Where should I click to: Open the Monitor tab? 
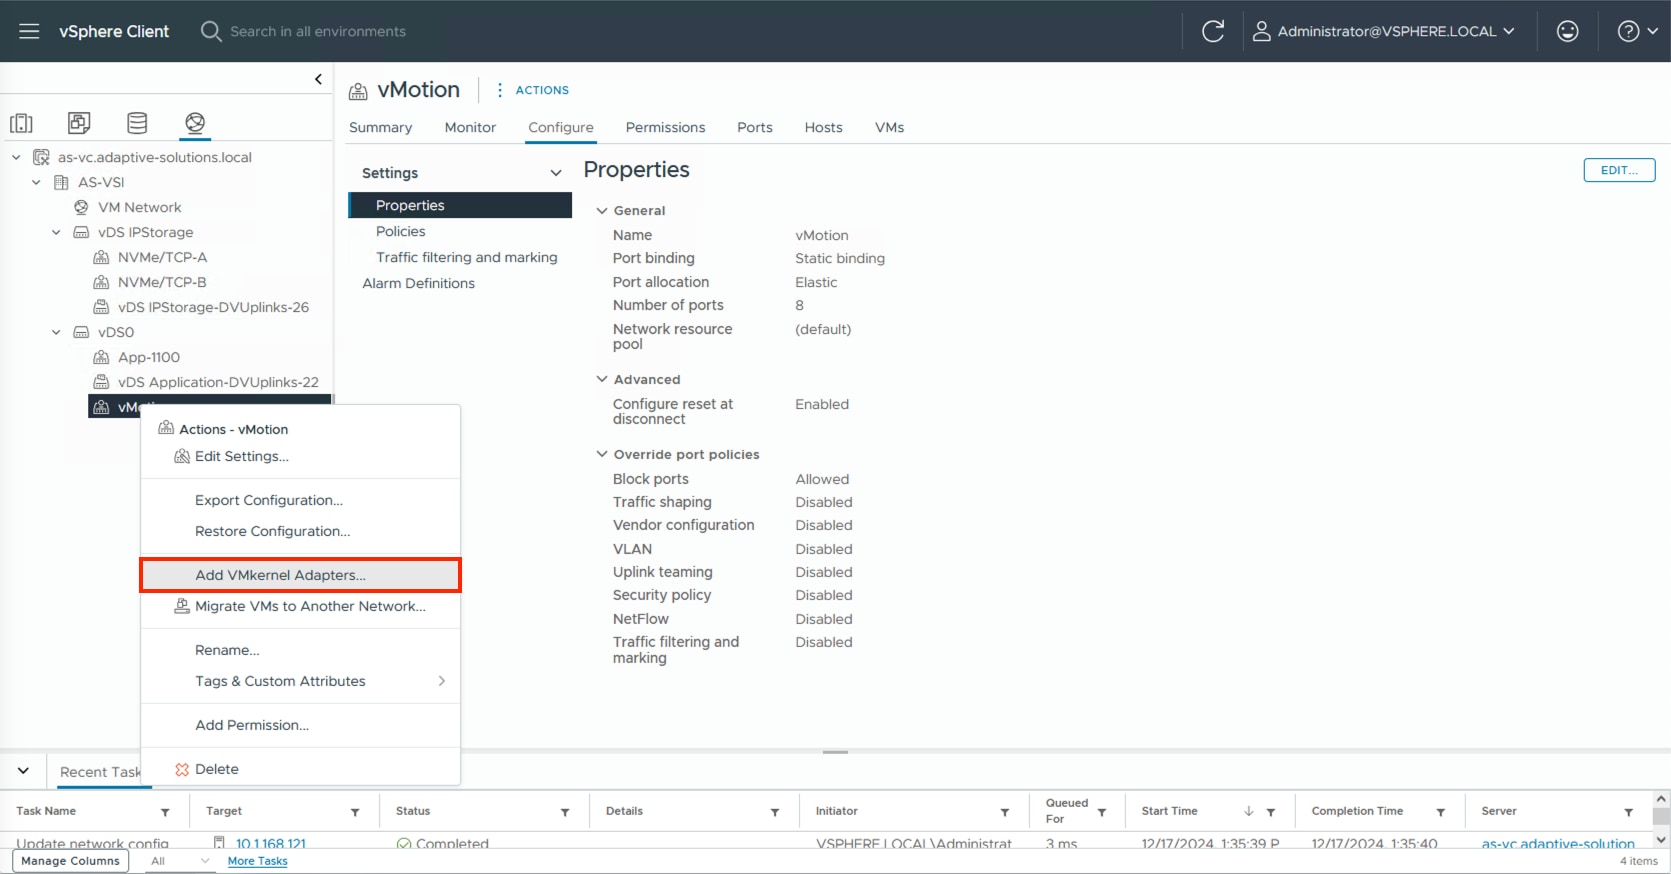470,127
